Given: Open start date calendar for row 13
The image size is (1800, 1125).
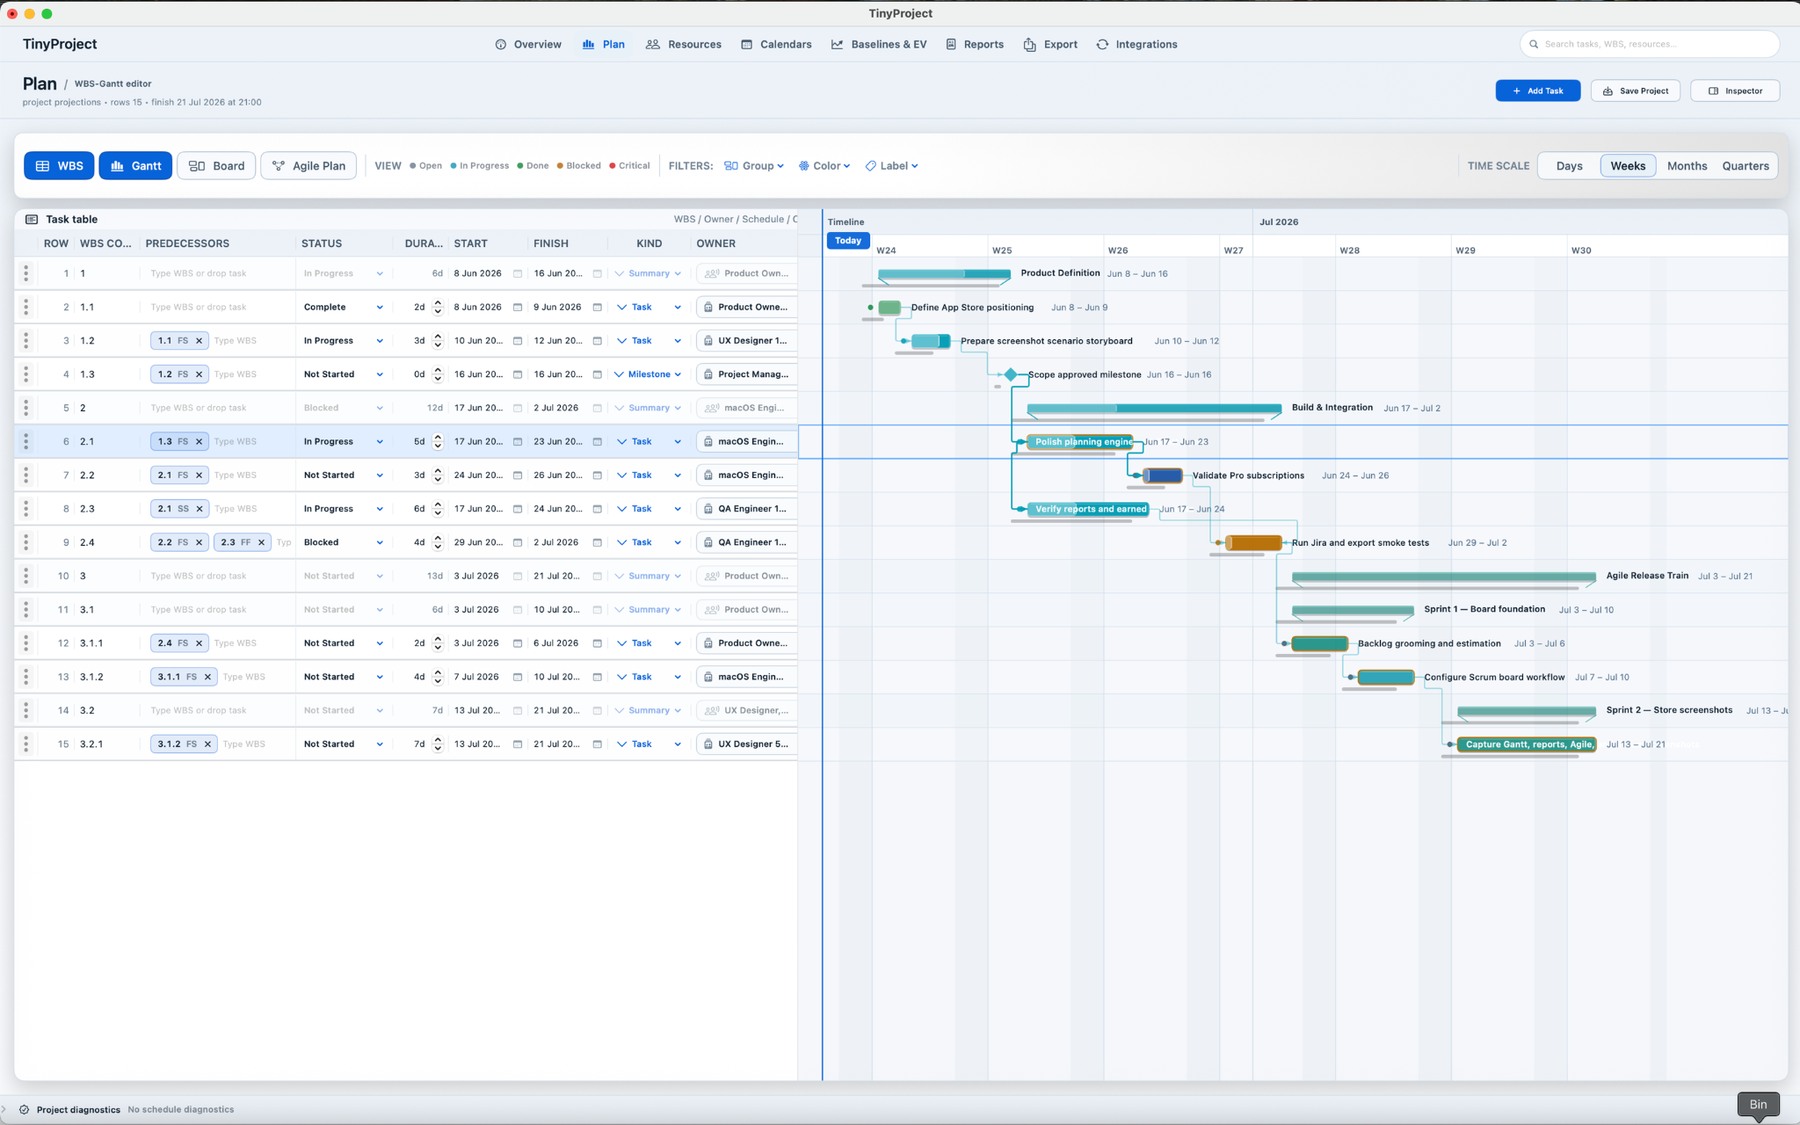Looking at the screenshot, I should 517,677.
